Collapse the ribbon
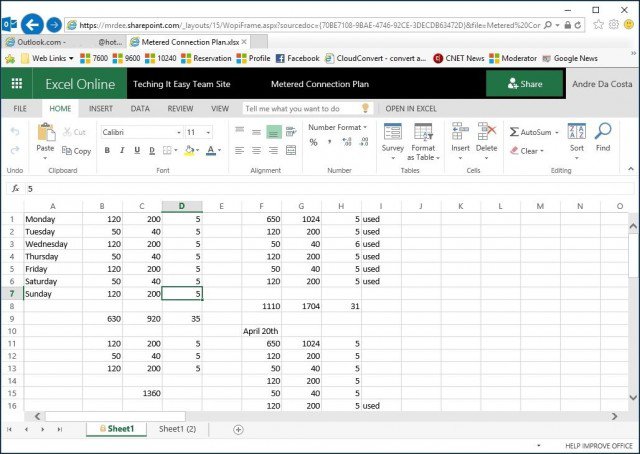Screen dimensions: 640x454 (631, 169)
